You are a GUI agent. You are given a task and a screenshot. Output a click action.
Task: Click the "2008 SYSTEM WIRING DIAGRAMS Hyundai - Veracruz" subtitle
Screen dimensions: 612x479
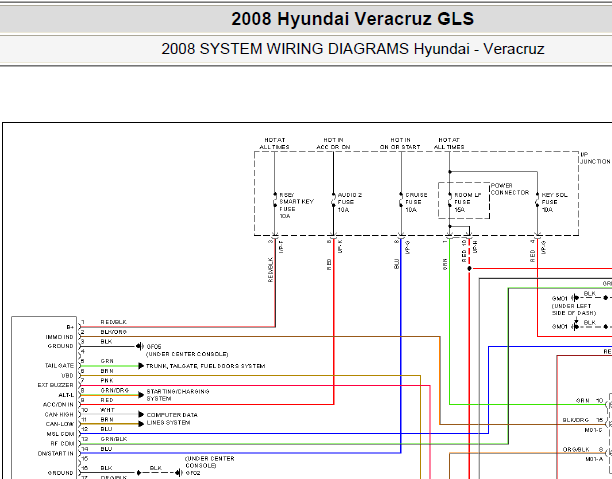point(352,49)
